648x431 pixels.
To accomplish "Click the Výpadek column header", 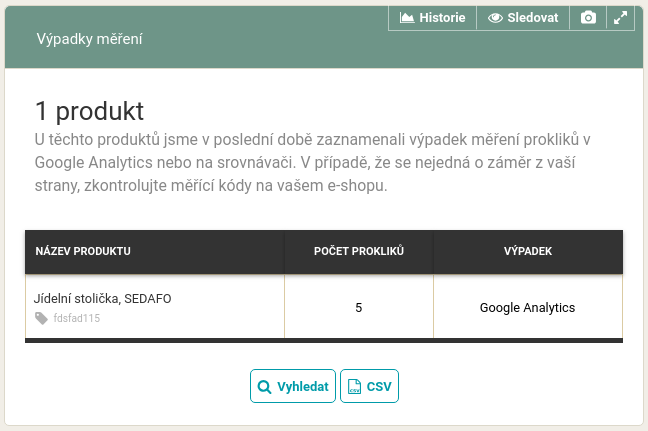I will pos(528,251).
